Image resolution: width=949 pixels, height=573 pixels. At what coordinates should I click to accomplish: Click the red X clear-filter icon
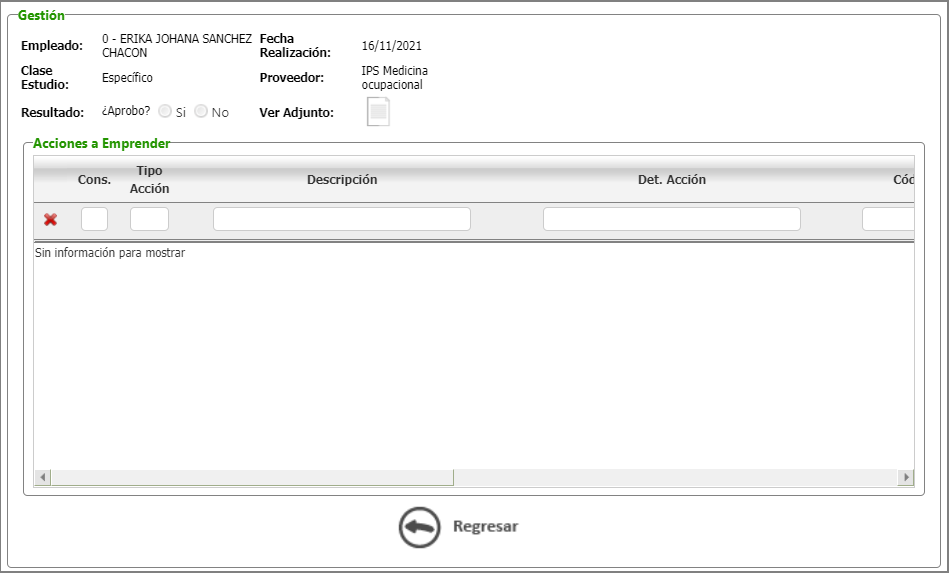click(51, 220)
